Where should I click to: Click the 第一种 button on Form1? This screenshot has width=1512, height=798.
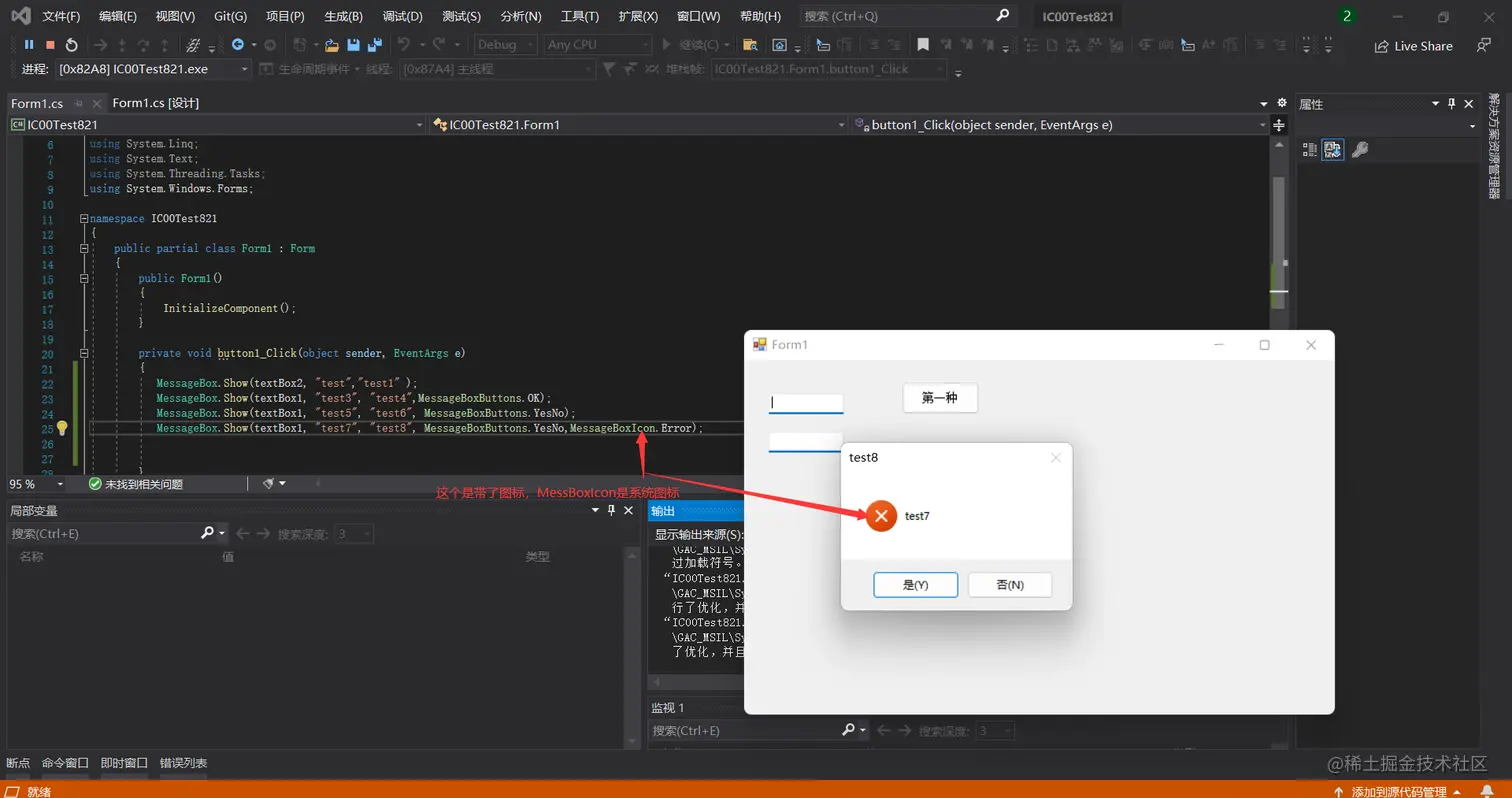940,398
